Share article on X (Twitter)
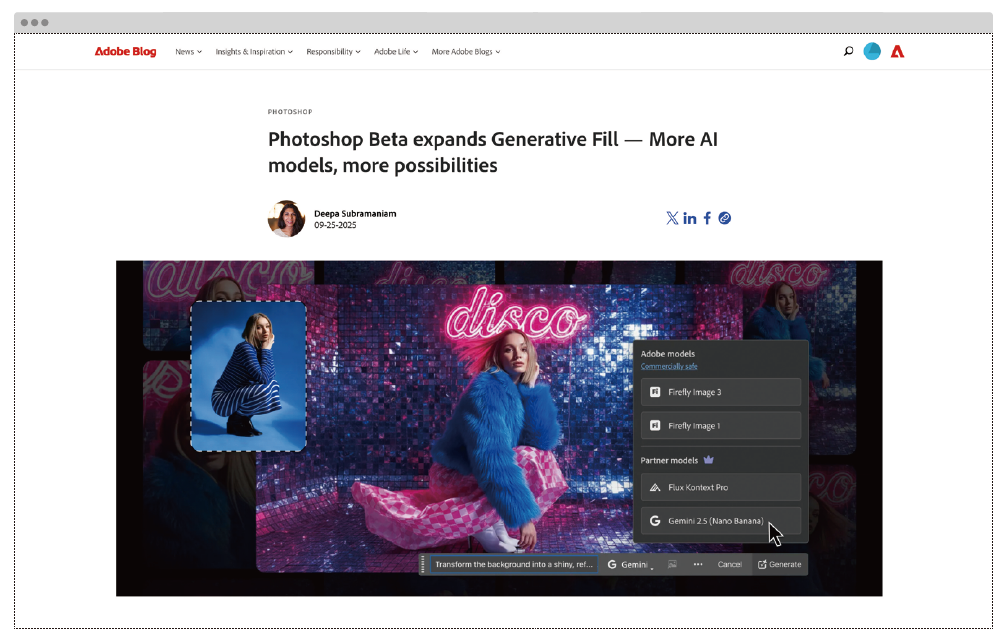The width and height of the screenshot is (1006, 638). pyautogui.click(x=672, y=218)
